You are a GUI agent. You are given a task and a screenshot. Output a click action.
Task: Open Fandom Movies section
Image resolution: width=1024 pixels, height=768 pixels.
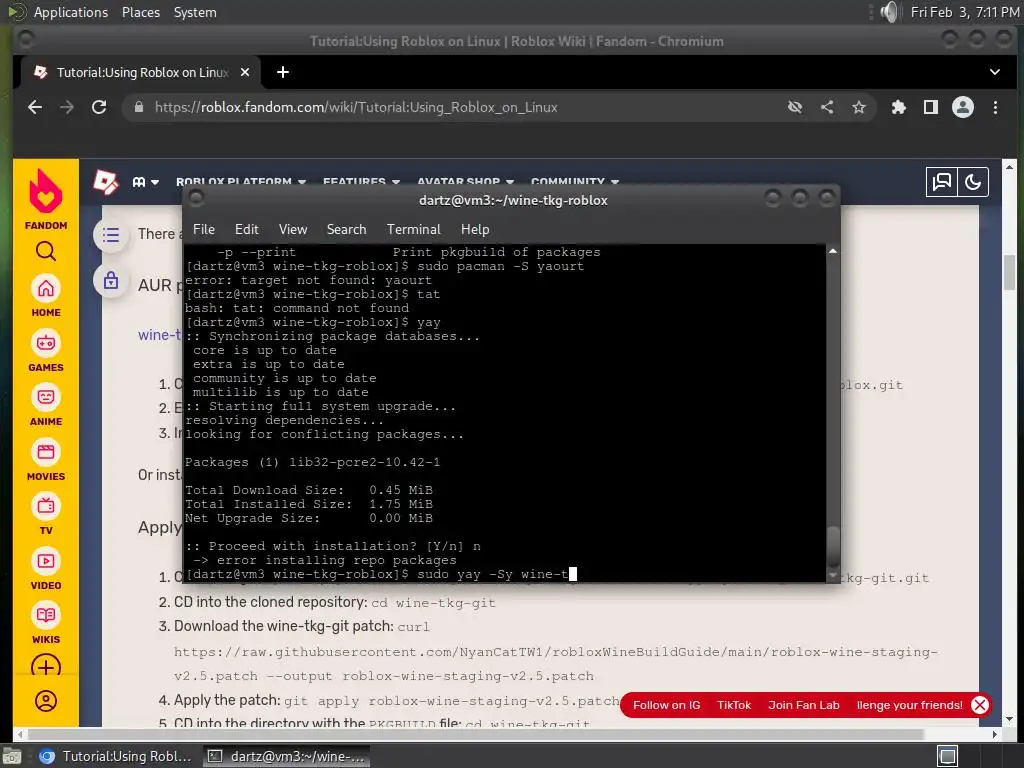(x=46, y=459)
